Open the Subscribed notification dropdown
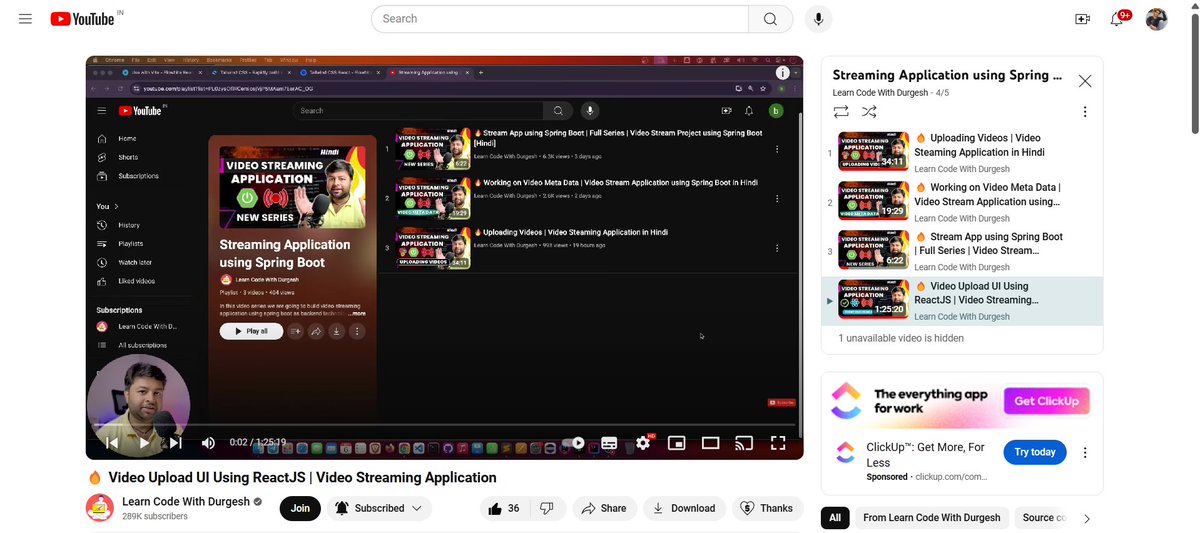This screenshot has width=1200, height=533. [378, 508]
